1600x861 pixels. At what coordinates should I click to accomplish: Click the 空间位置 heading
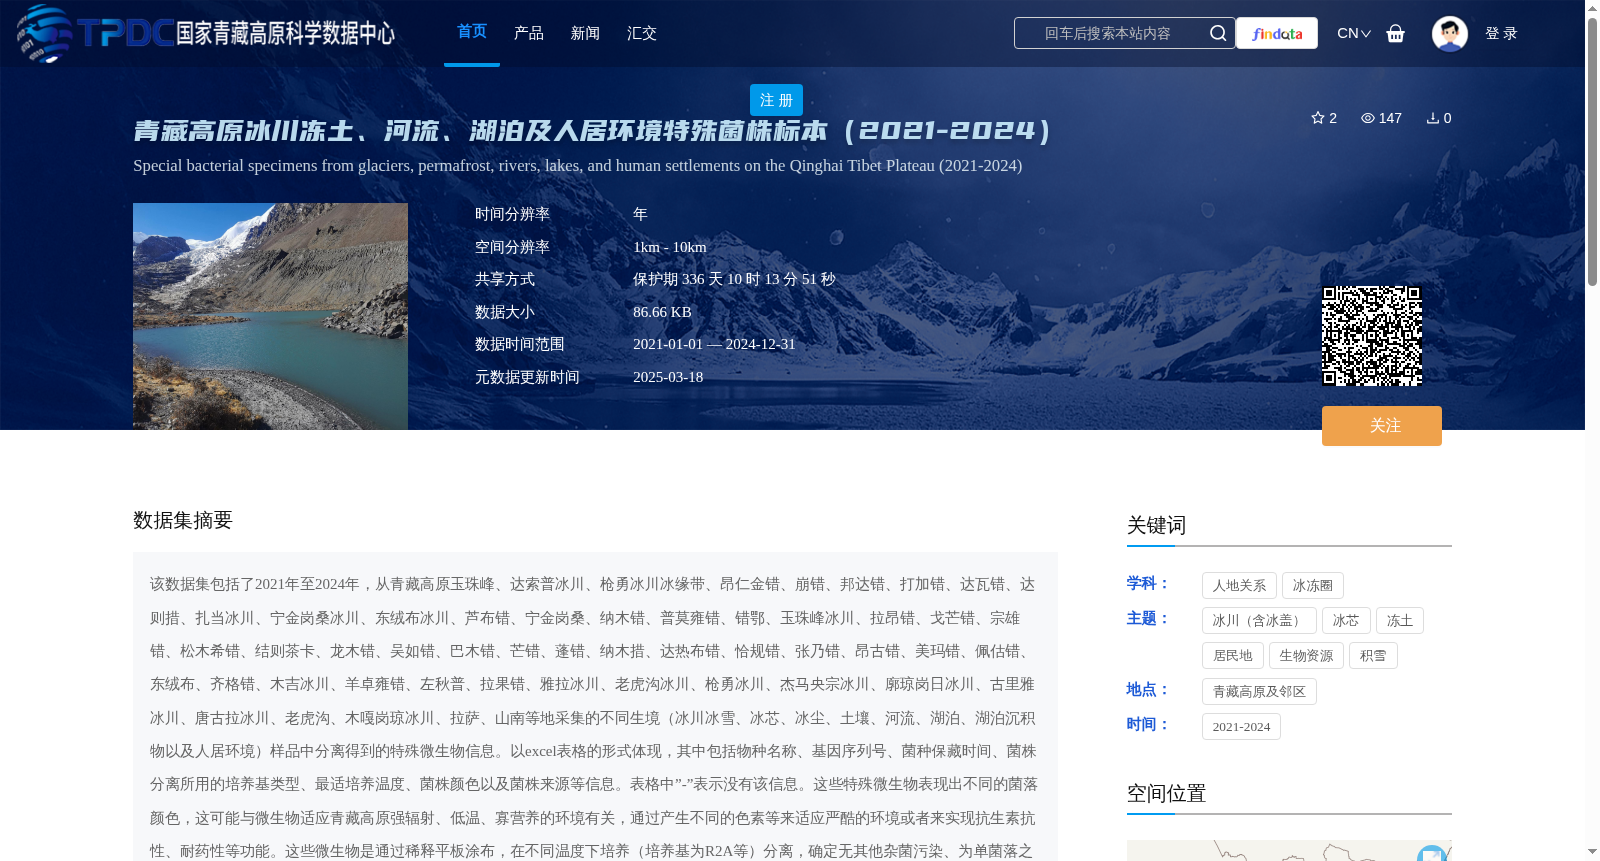click(x=1166, y=793)
